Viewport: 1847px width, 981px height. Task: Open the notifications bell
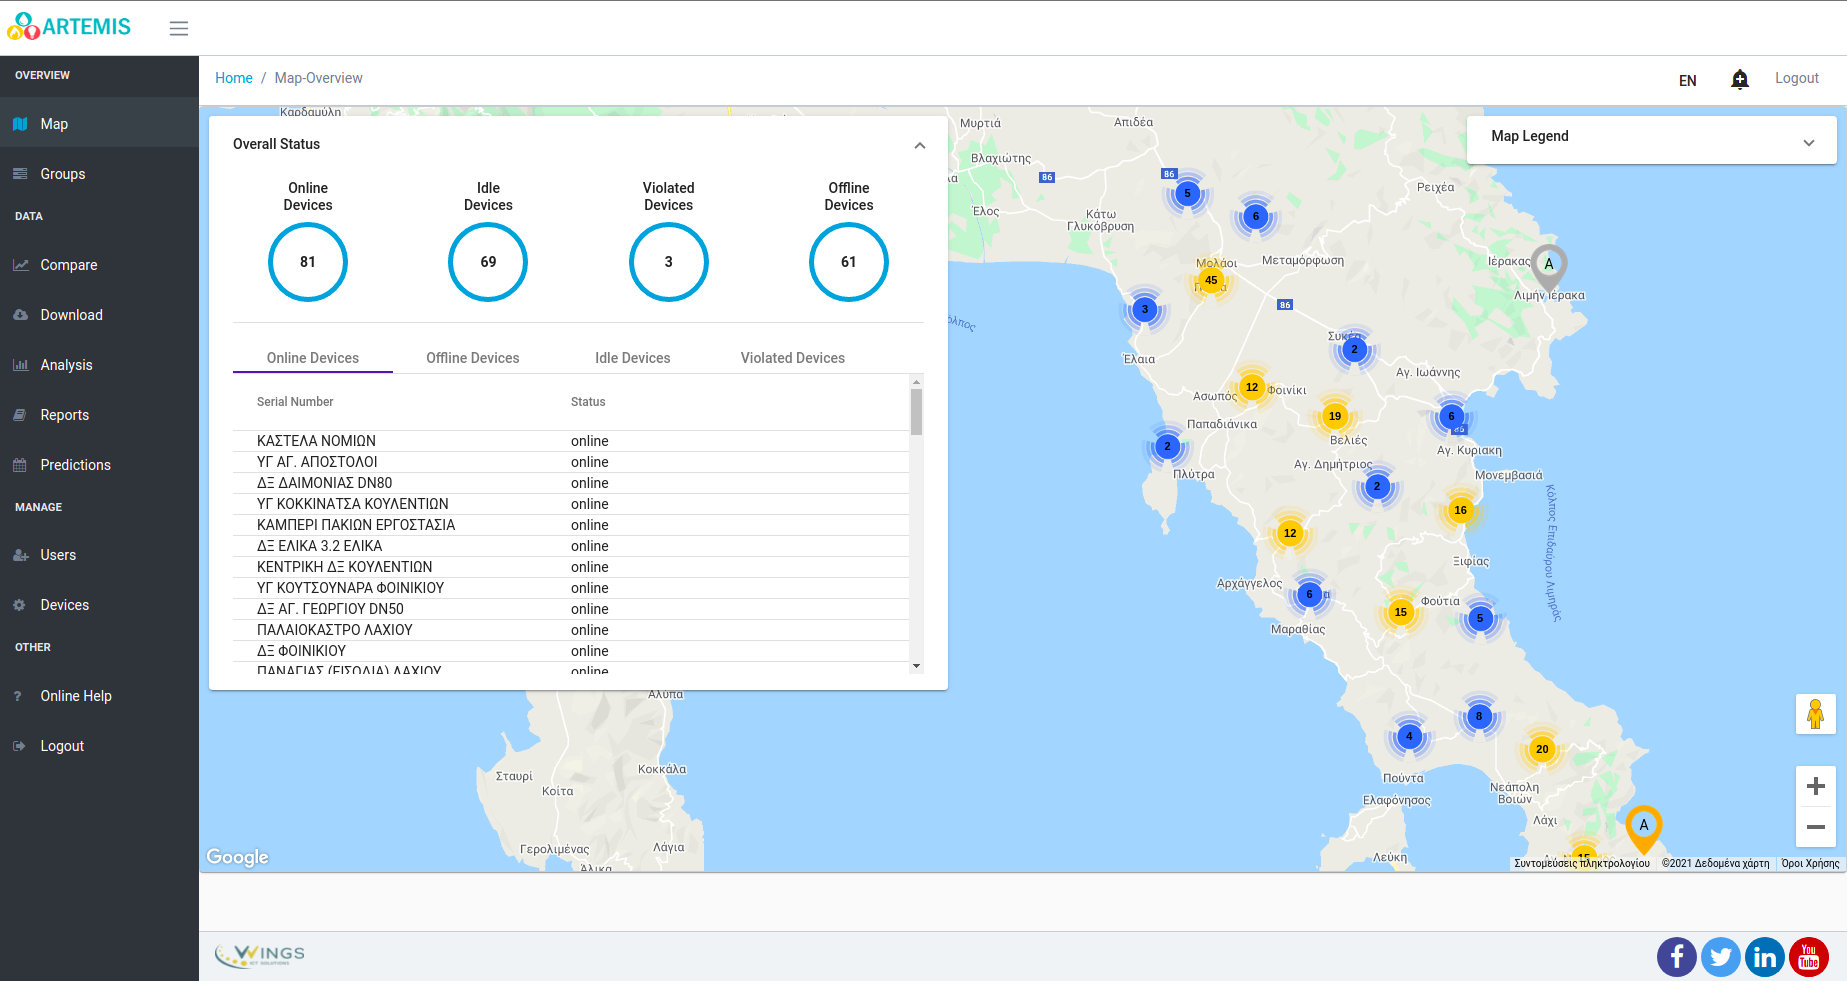coord(1739,79)
